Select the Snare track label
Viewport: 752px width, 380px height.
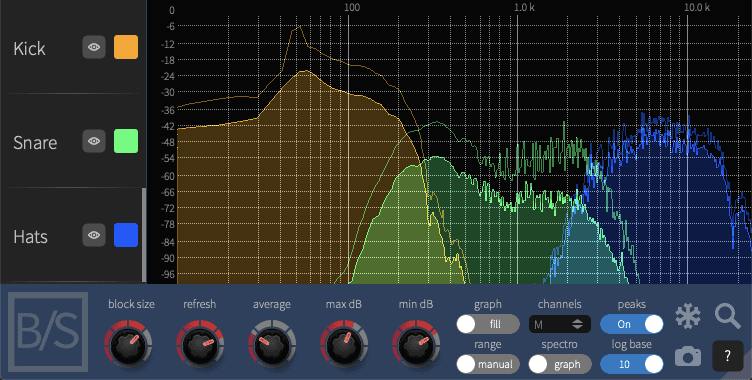tap(35, 142)
